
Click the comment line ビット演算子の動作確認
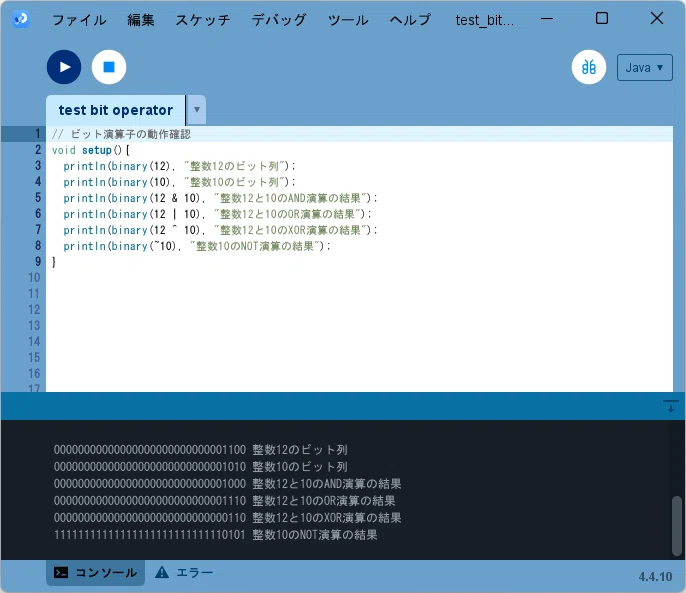(x=121, y=134)
